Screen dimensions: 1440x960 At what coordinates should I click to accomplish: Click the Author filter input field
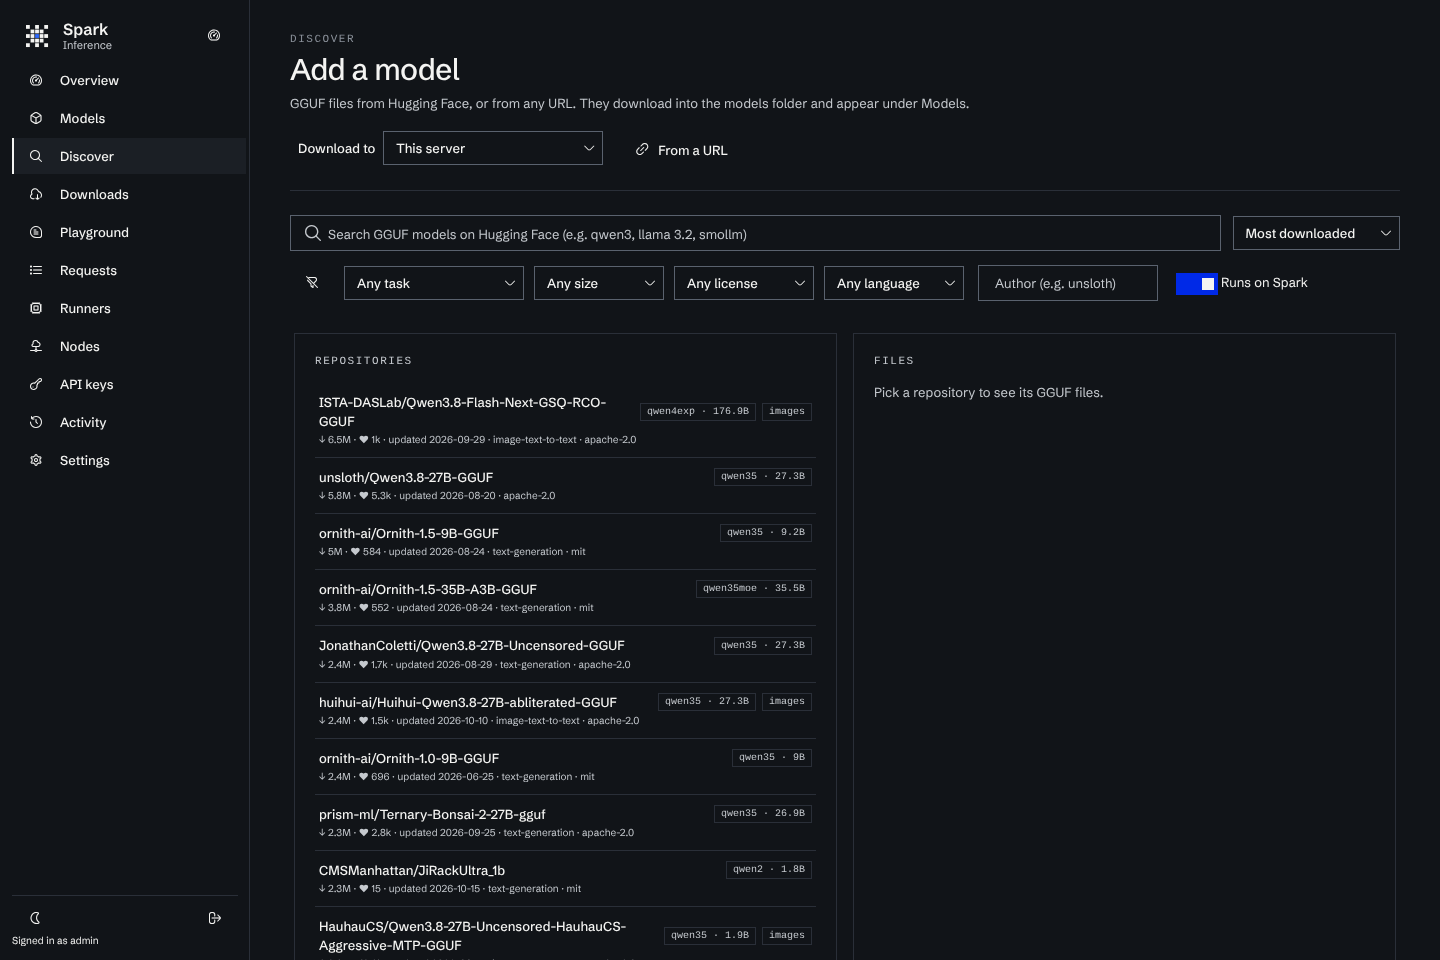(1068, 283)
